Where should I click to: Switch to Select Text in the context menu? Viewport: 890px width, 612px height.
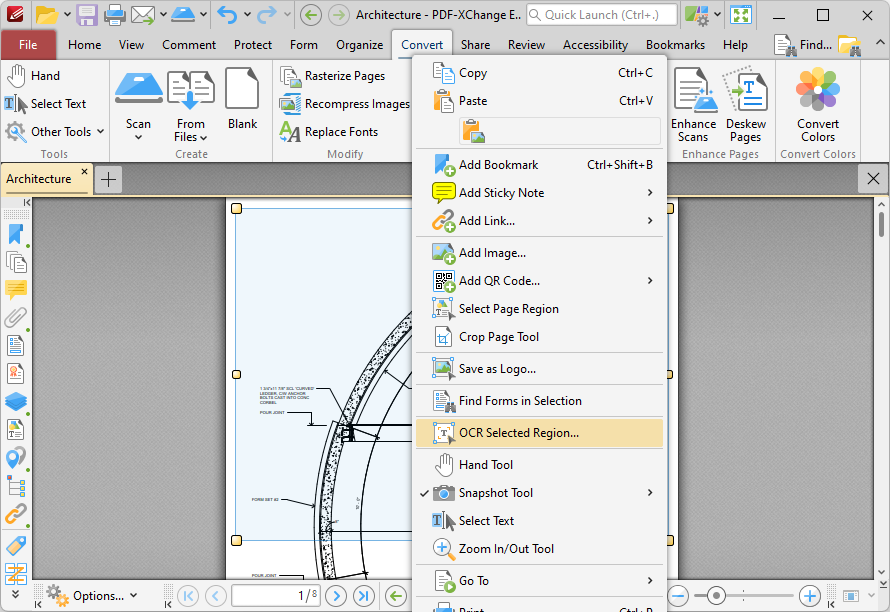click(539, 521)
